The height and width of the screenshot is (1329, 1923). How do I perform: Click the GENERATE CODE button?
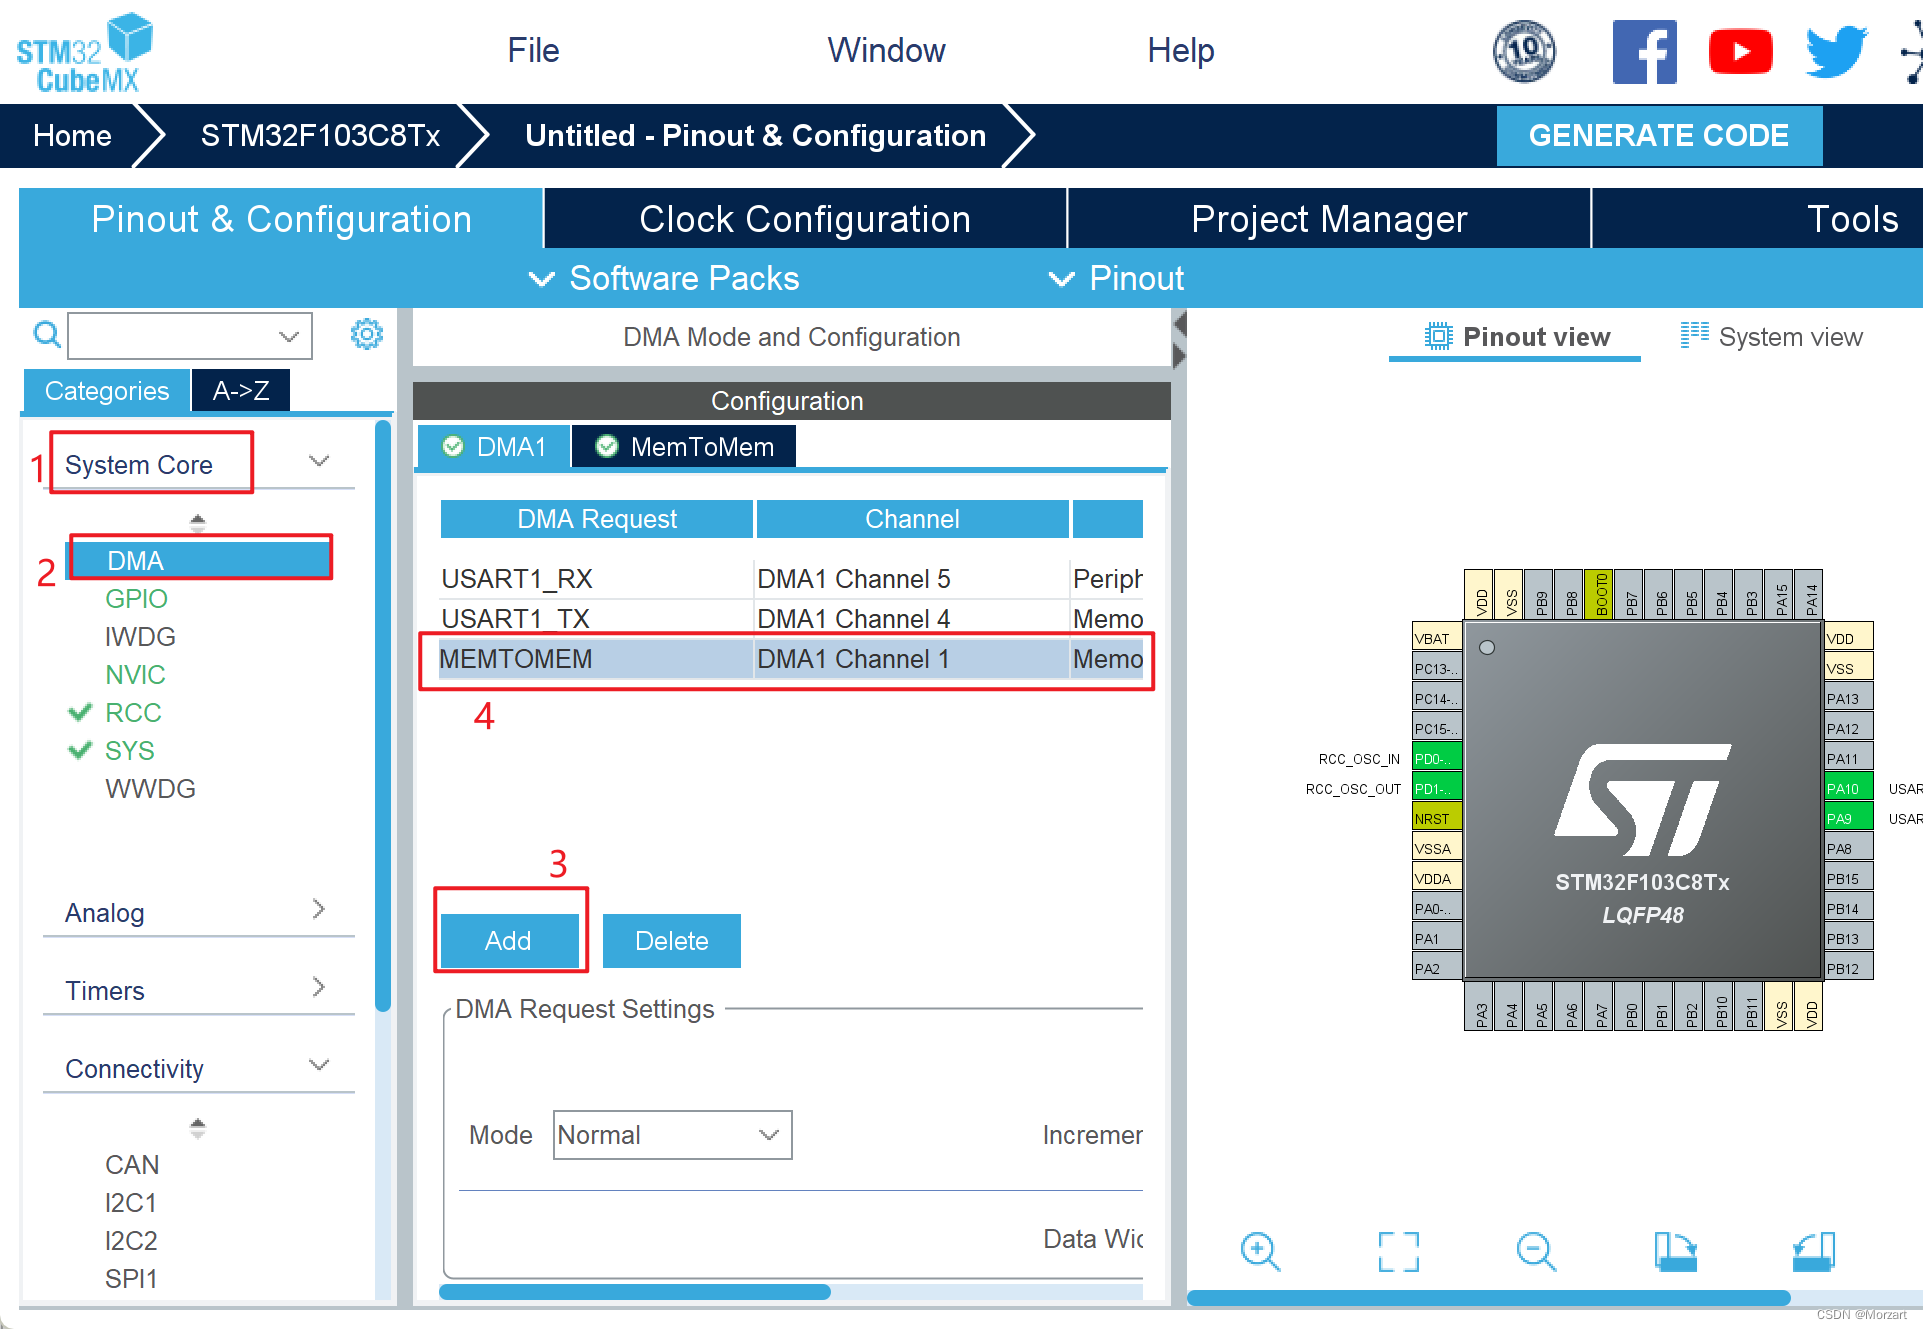(1659, 135)
